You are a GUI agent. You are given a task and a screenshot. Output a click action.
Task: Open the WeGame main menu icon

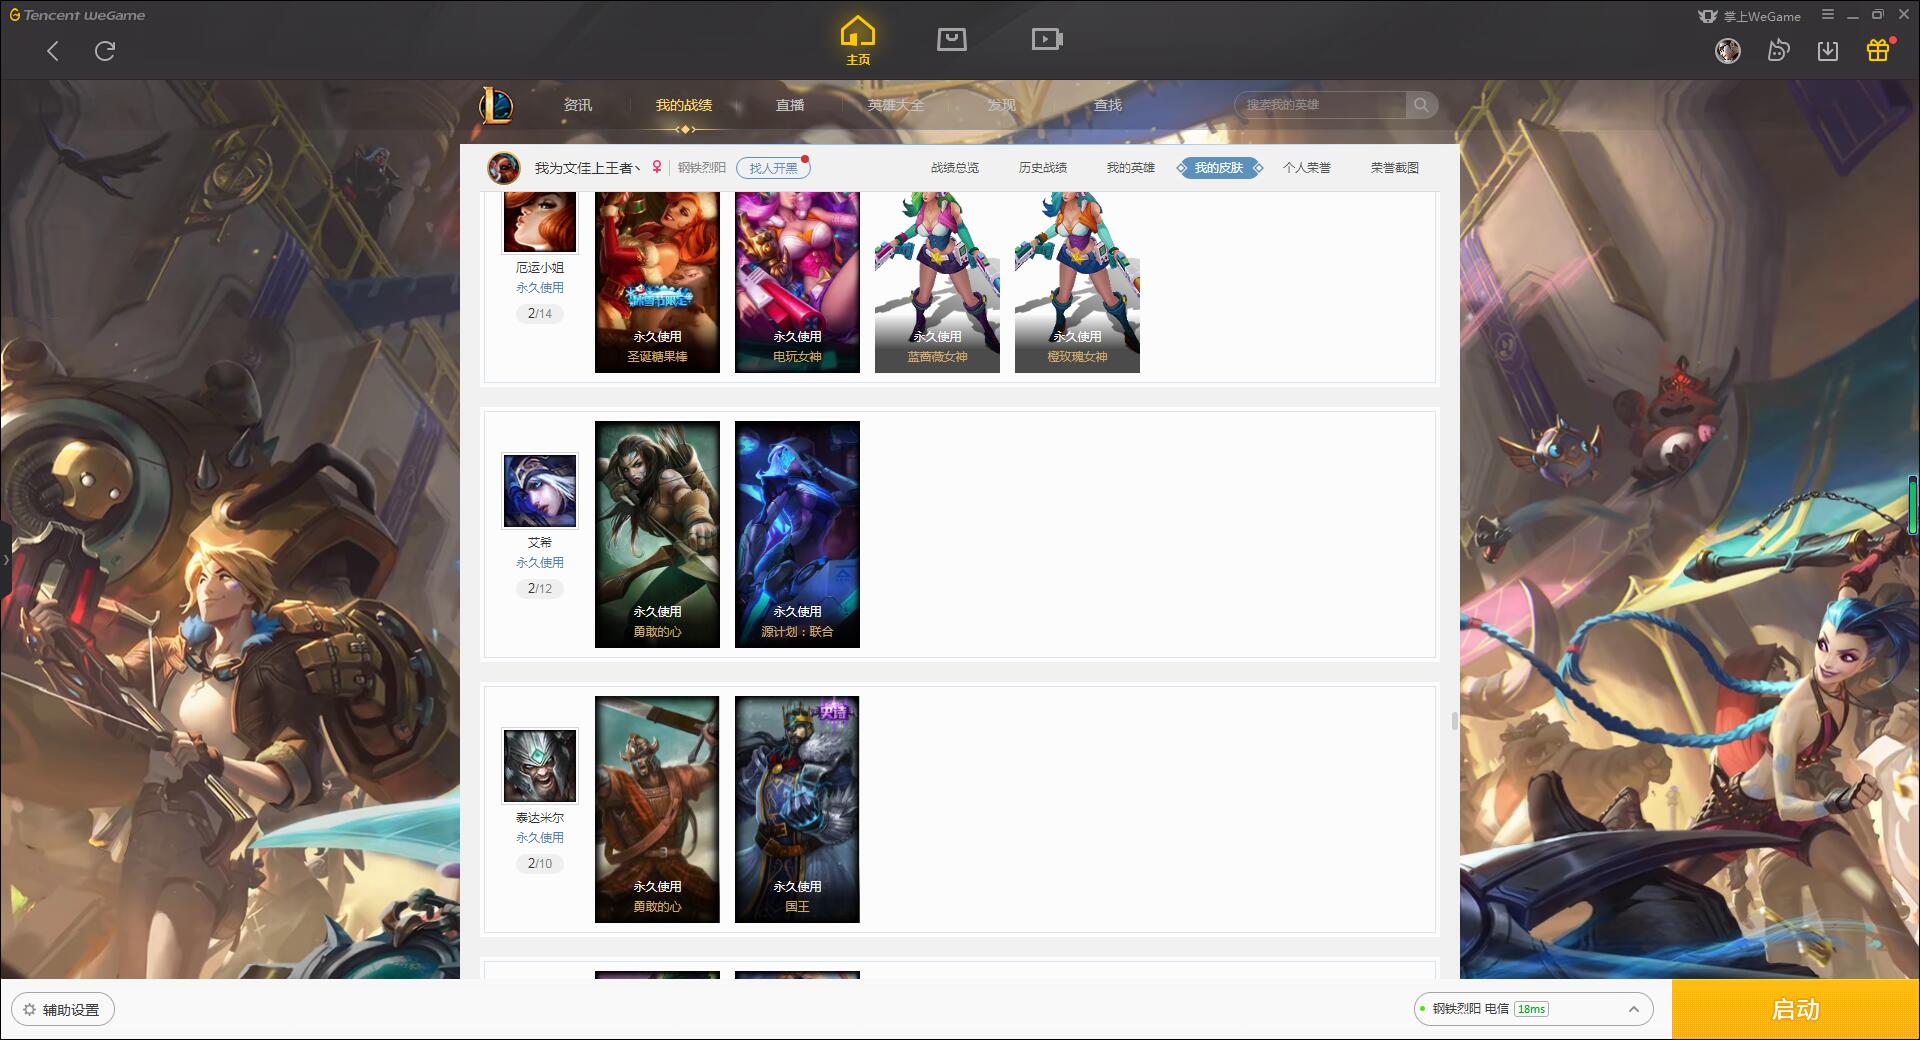(1828, 15)
